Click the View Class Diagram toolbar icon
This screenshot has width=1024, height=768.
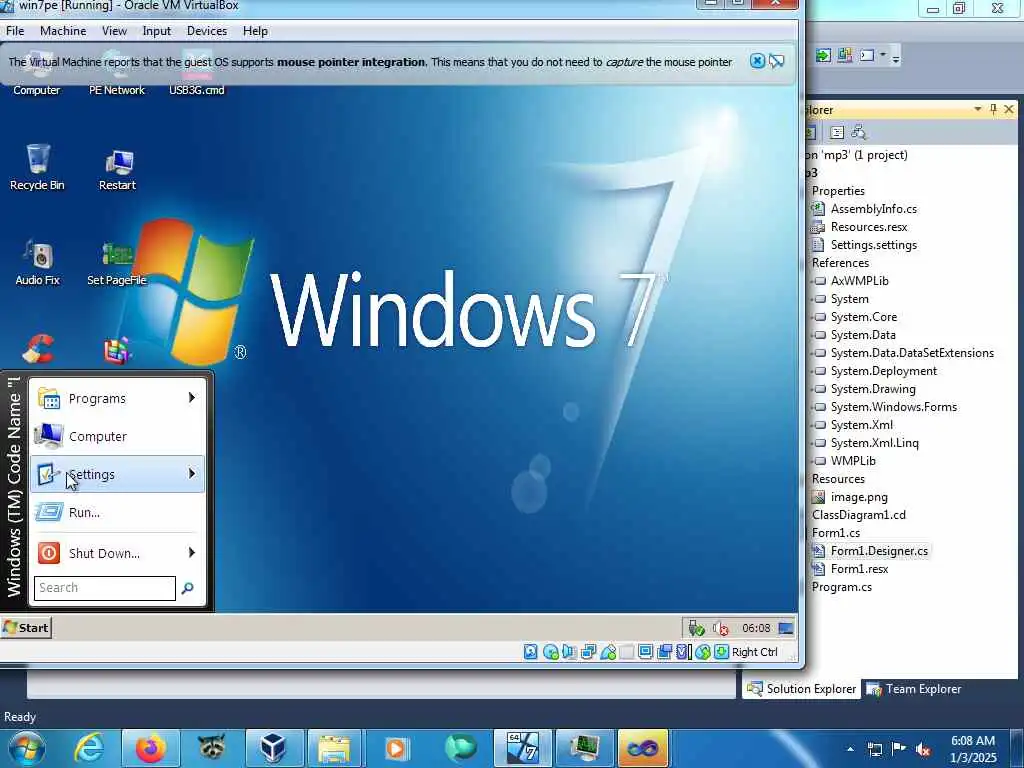click(x=859, y=133)
